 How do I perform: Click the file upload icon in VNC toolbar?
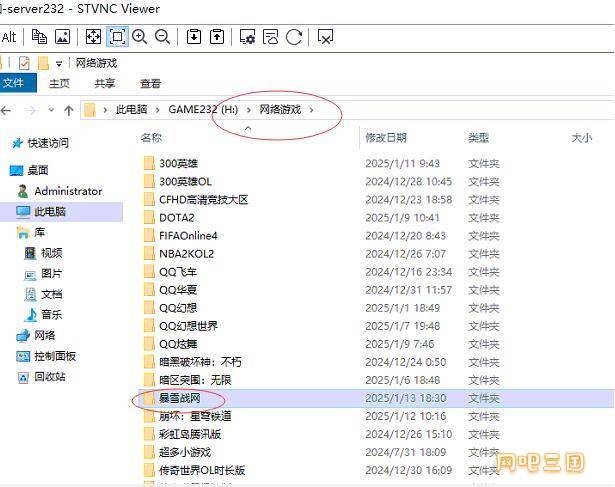pos(217,37)
